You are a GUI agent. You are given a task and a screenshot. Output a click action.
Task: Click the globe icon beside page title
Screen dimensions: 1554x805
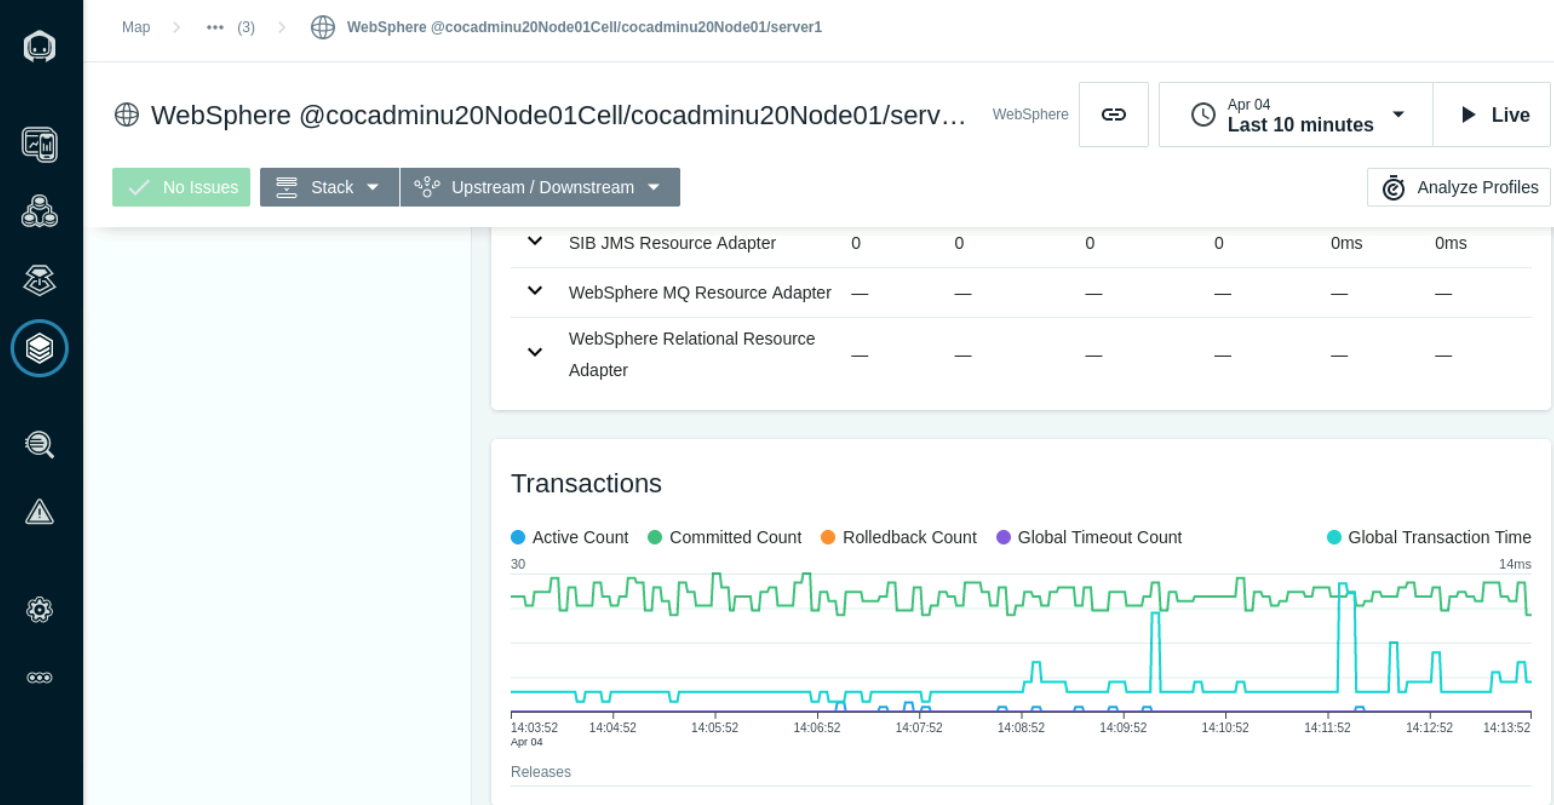tap(127, 114)
